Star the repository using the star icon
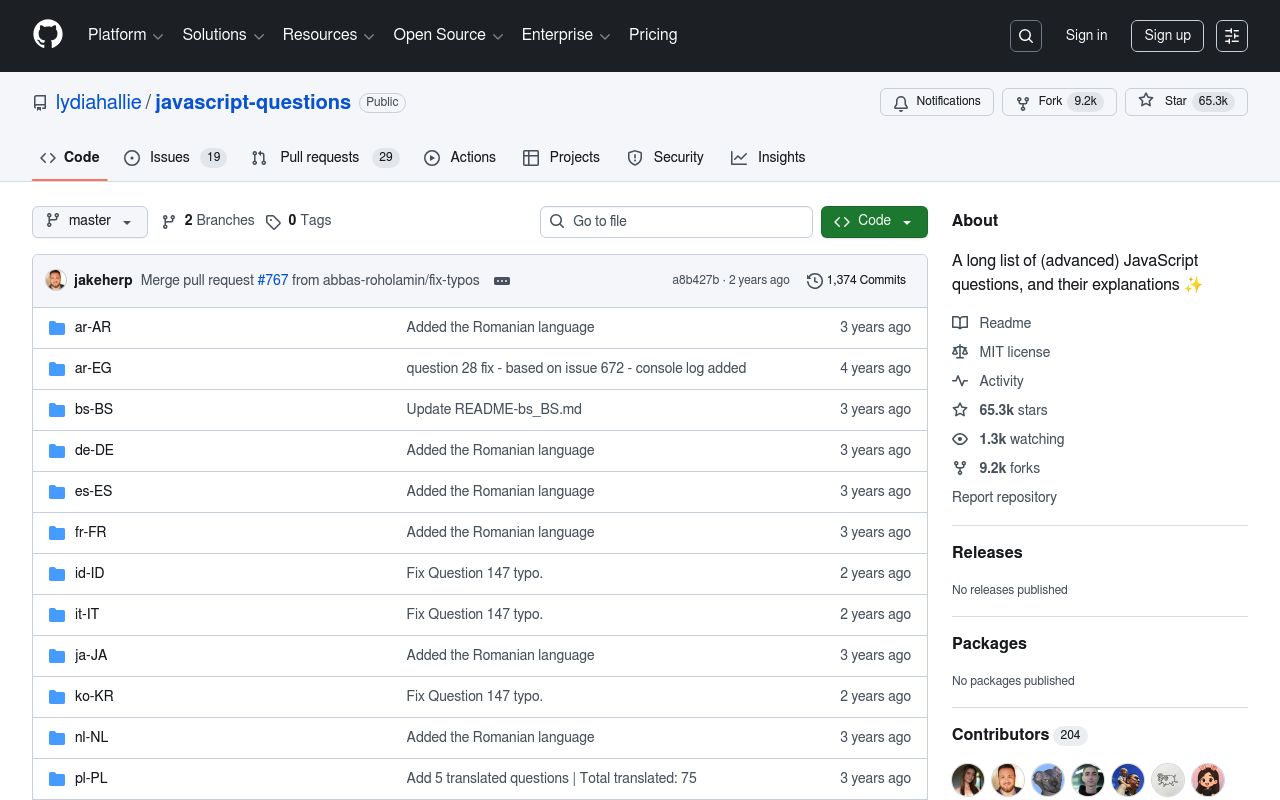1280x800 pixels. click(1146, 101)
